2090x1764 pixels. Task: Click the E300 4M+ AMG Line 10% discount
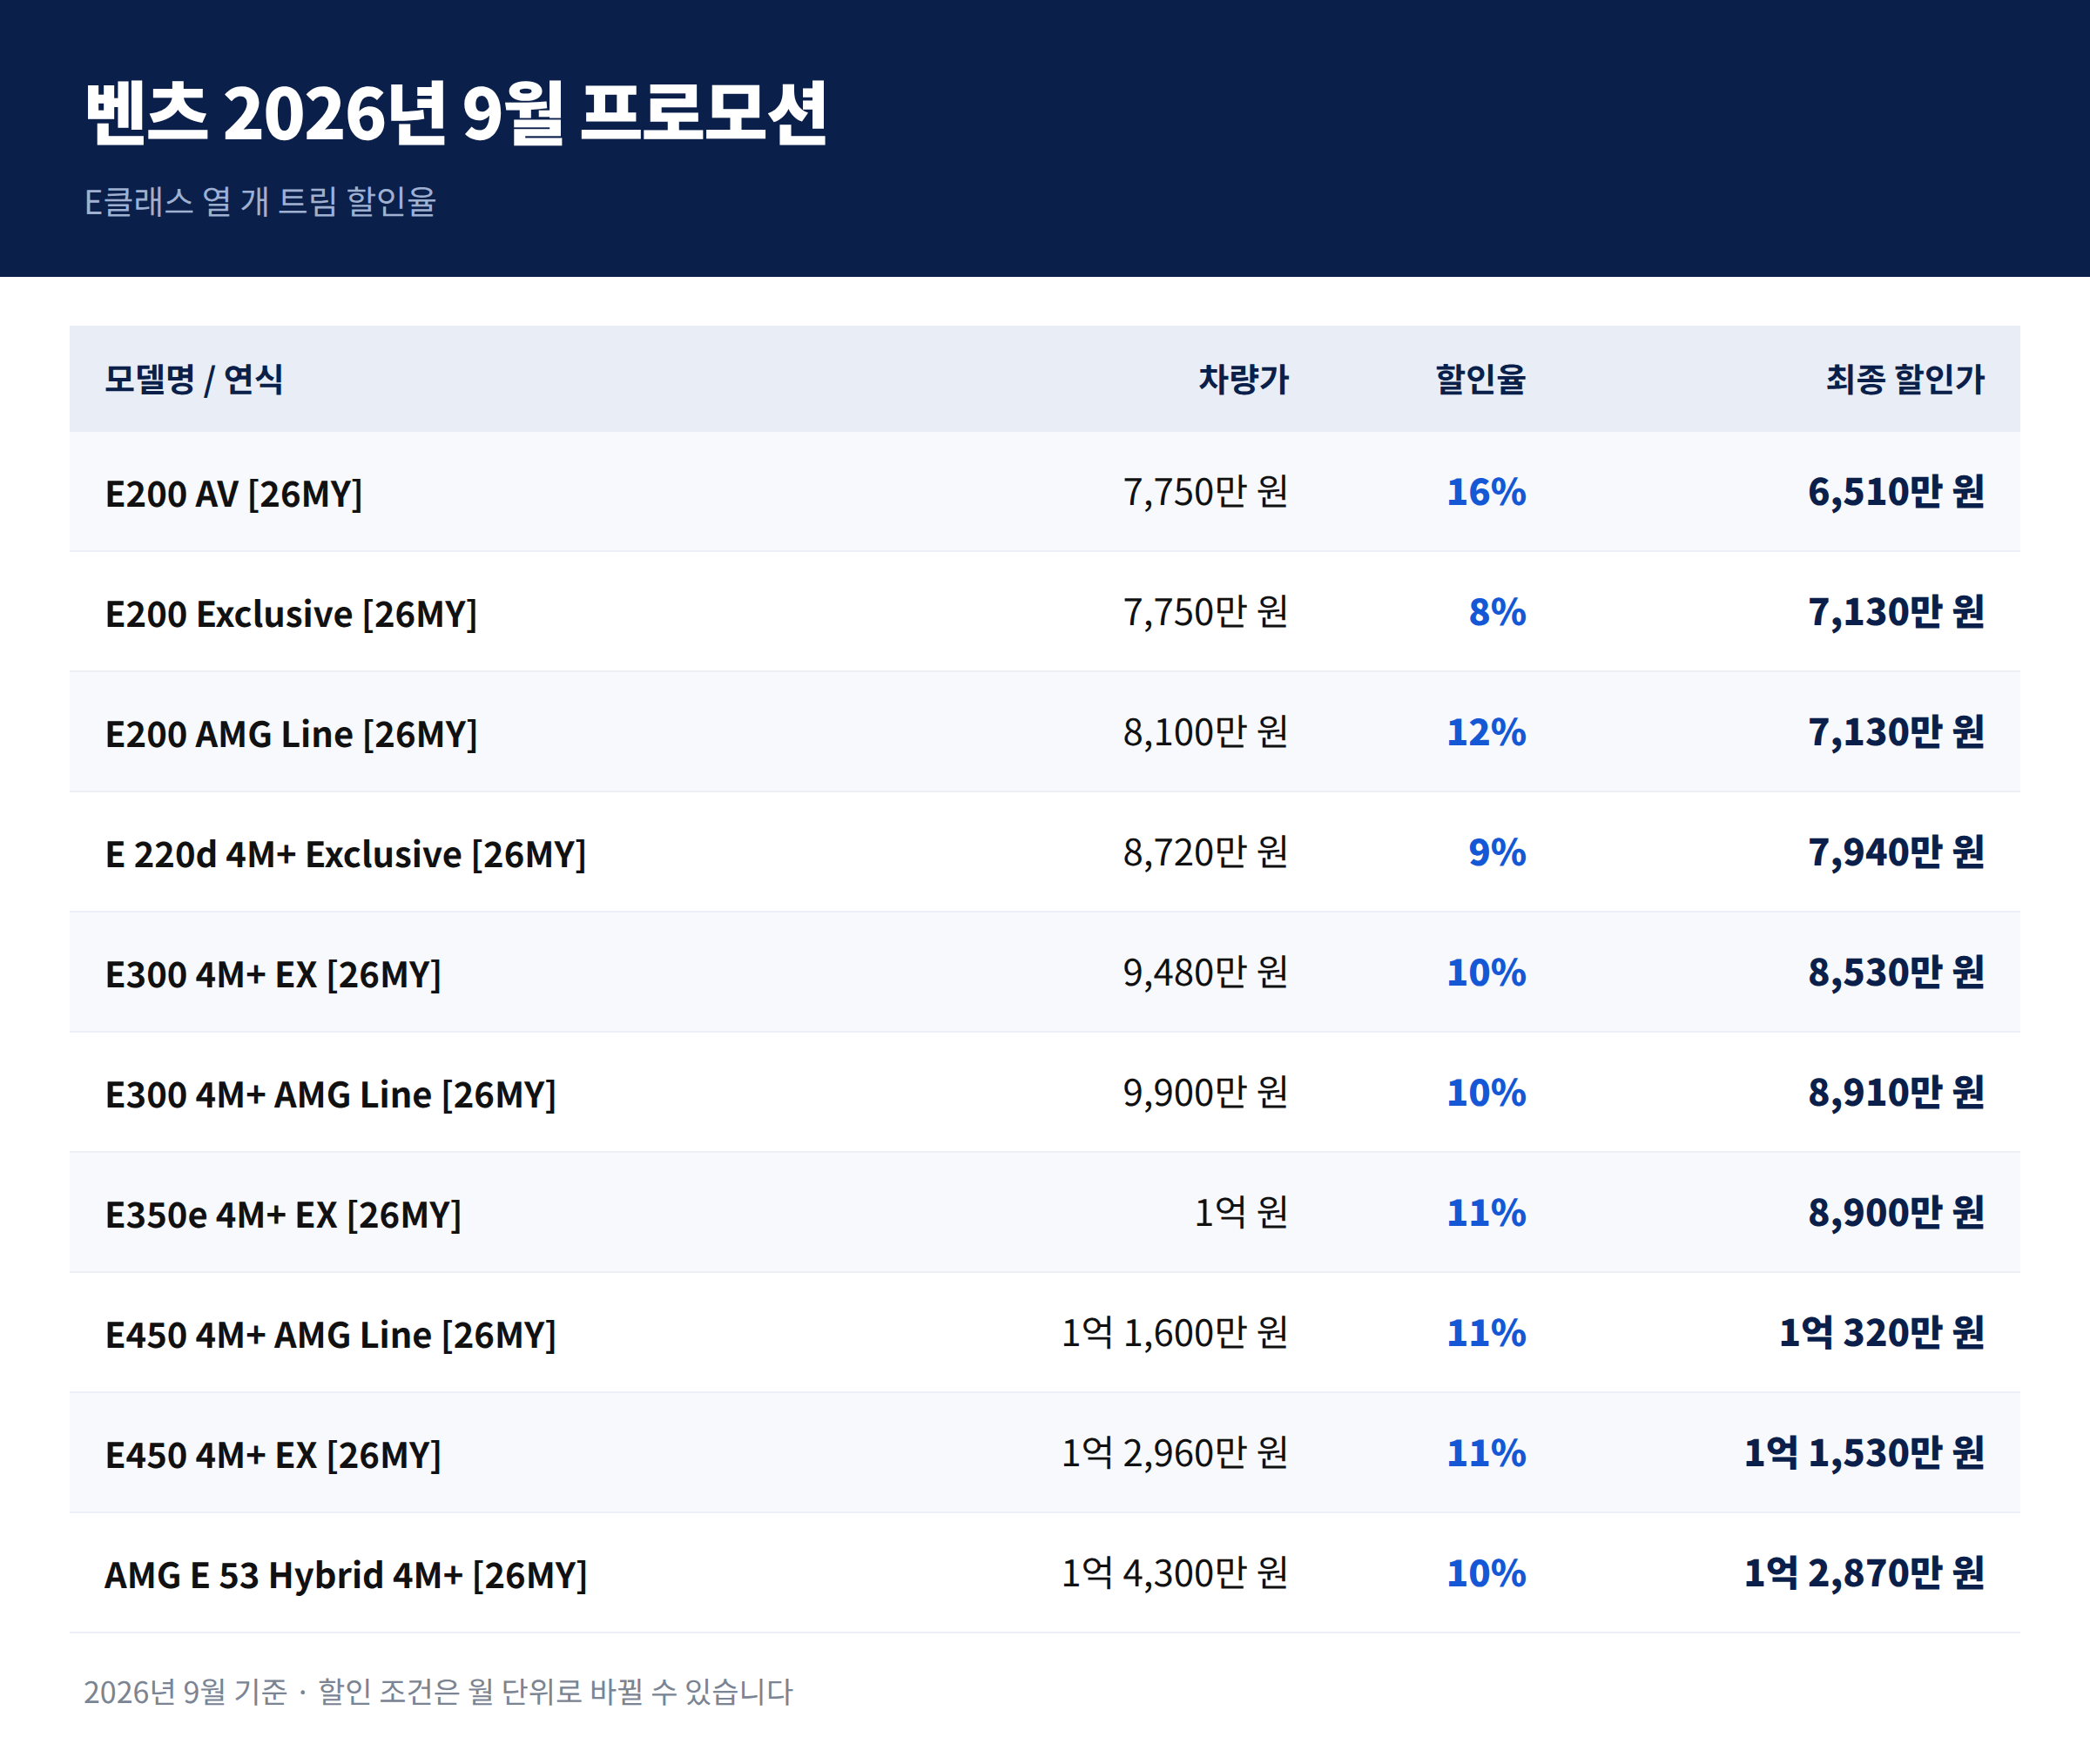pos(1486,1092)
